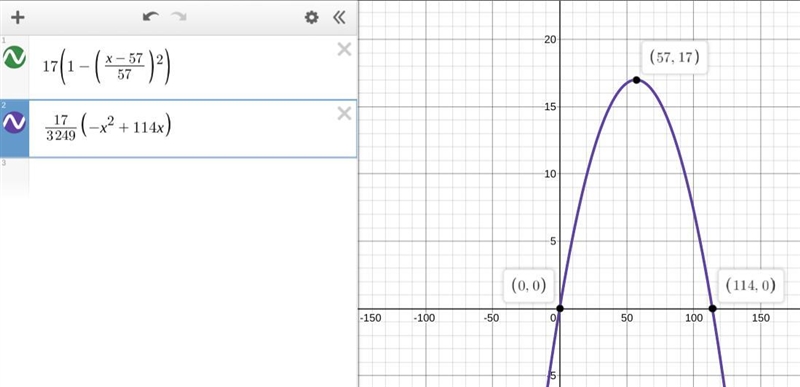Delete expression 1 with its X button
Viewport: 800px width, 387px height.
click(x=344, y=49)
